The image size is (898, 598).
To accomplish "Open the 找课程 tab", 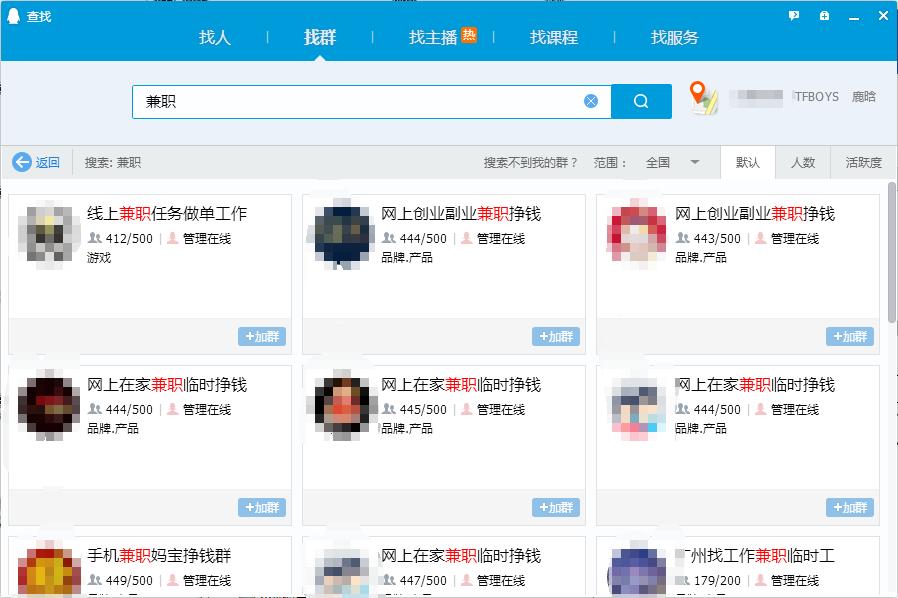I will [x=553, y=36].
